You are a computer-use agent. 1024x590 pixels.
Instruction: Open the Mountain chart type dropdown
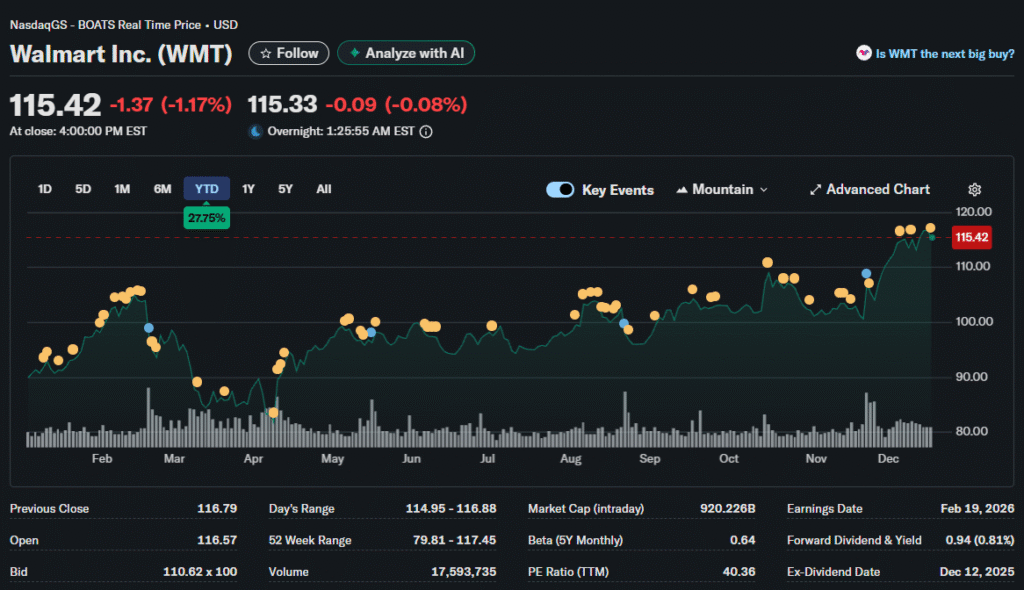(x=722, y=190)
